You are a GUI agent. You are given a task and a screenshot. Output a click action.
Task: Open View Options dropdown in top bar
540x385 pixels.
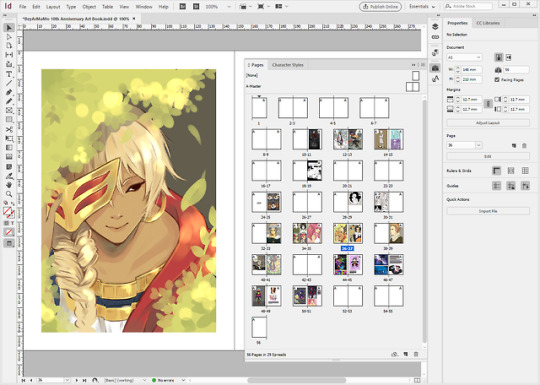click(x=245, y=7)
